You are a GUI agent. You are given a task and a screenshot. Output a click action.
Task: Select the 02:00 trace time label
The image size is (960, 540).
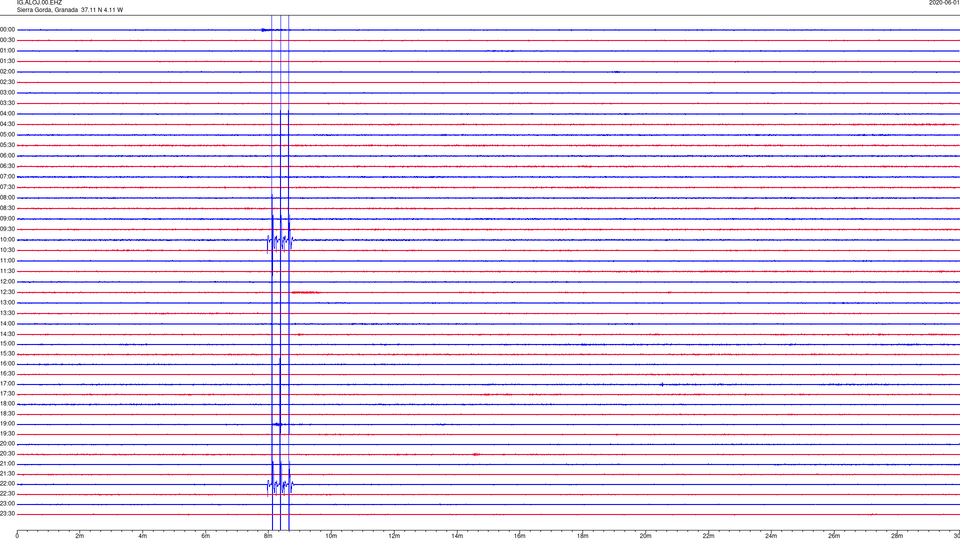pos(7,71)
